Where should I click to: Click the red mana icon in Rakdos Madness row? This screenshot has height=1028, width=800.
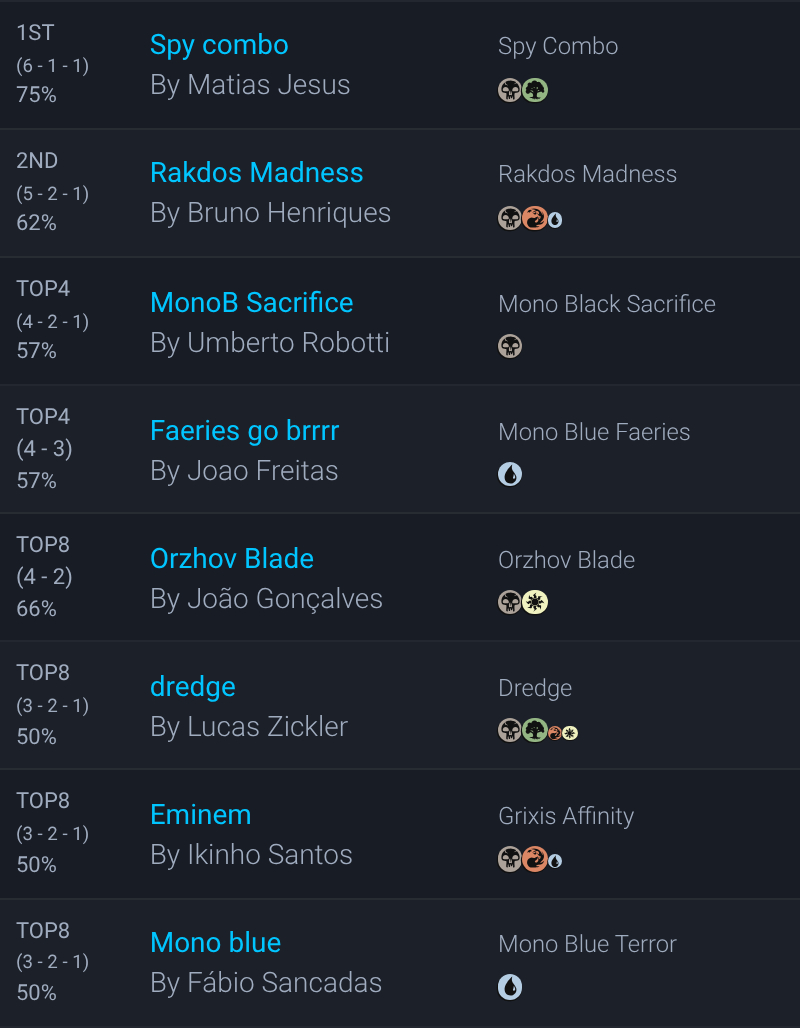[x=535, y=219]
